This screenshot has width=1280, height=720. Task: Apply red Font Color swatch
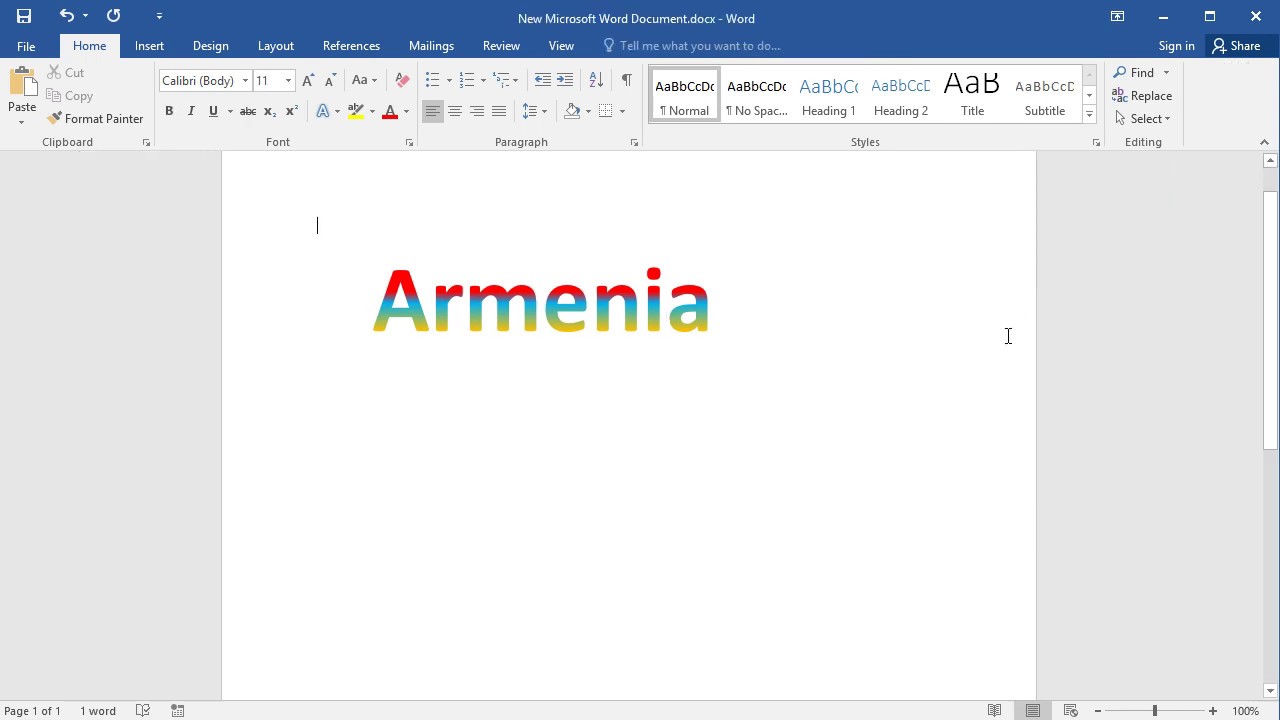click(390, 111)
